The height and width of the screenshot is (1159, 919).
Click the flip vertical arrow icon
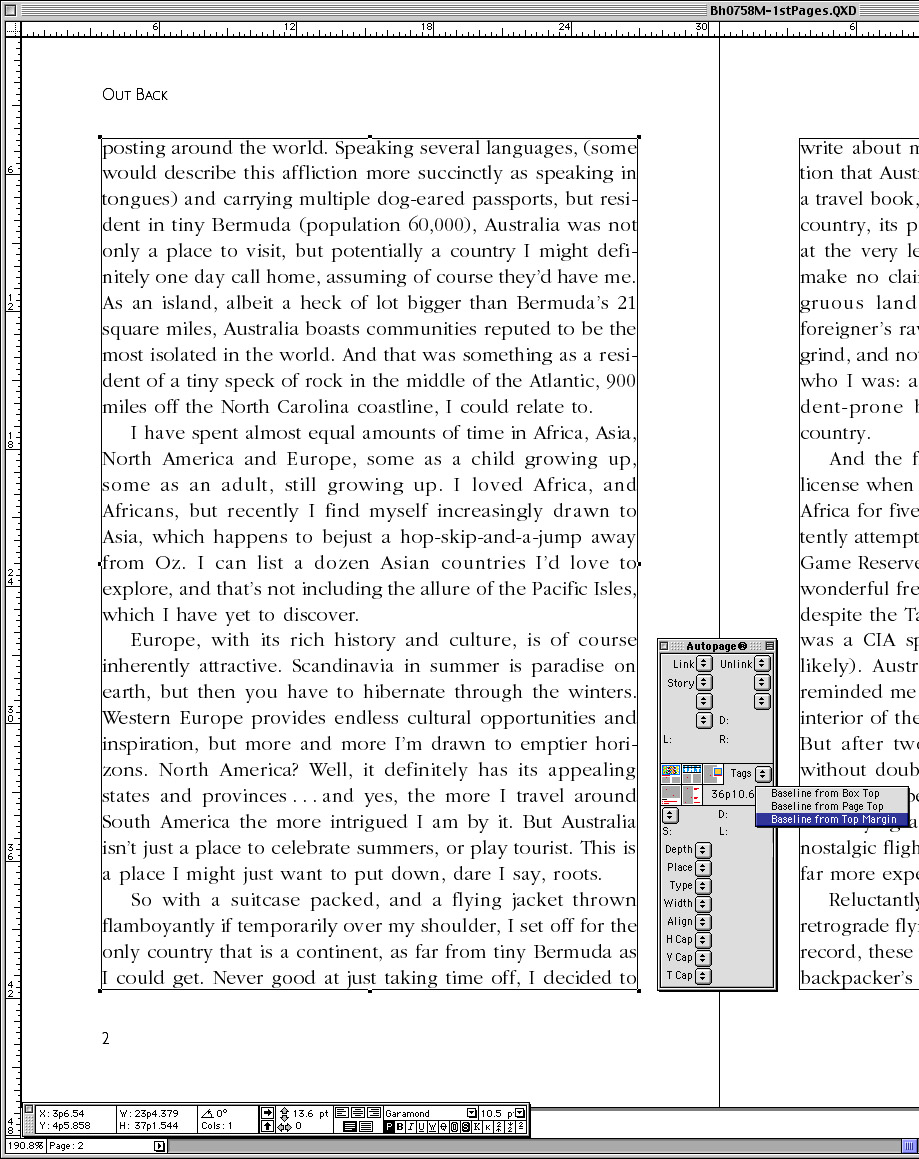(267, 1126)
